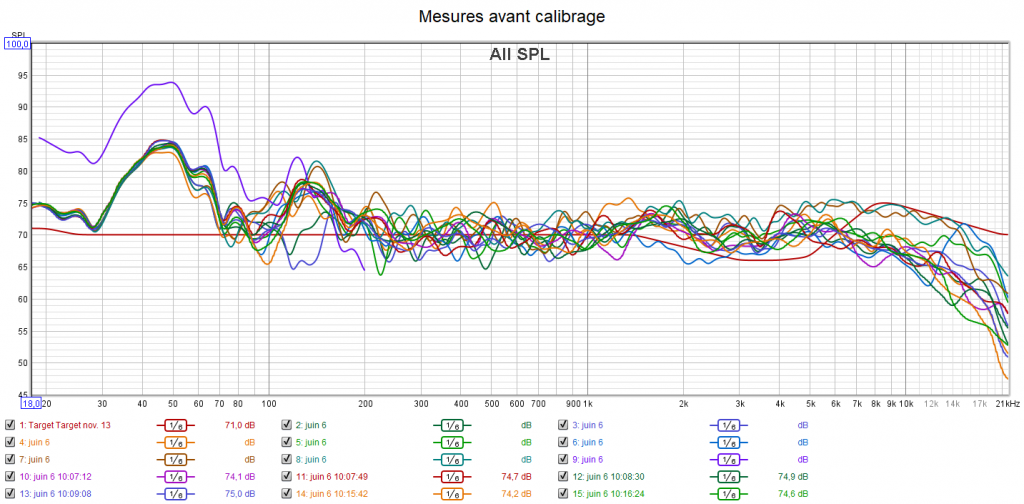Uncheck the '1: Target Target nov. 13' checkbox
Image resolution: width=1024 pixels, height=504 pixels.
(x=10, y=425)
